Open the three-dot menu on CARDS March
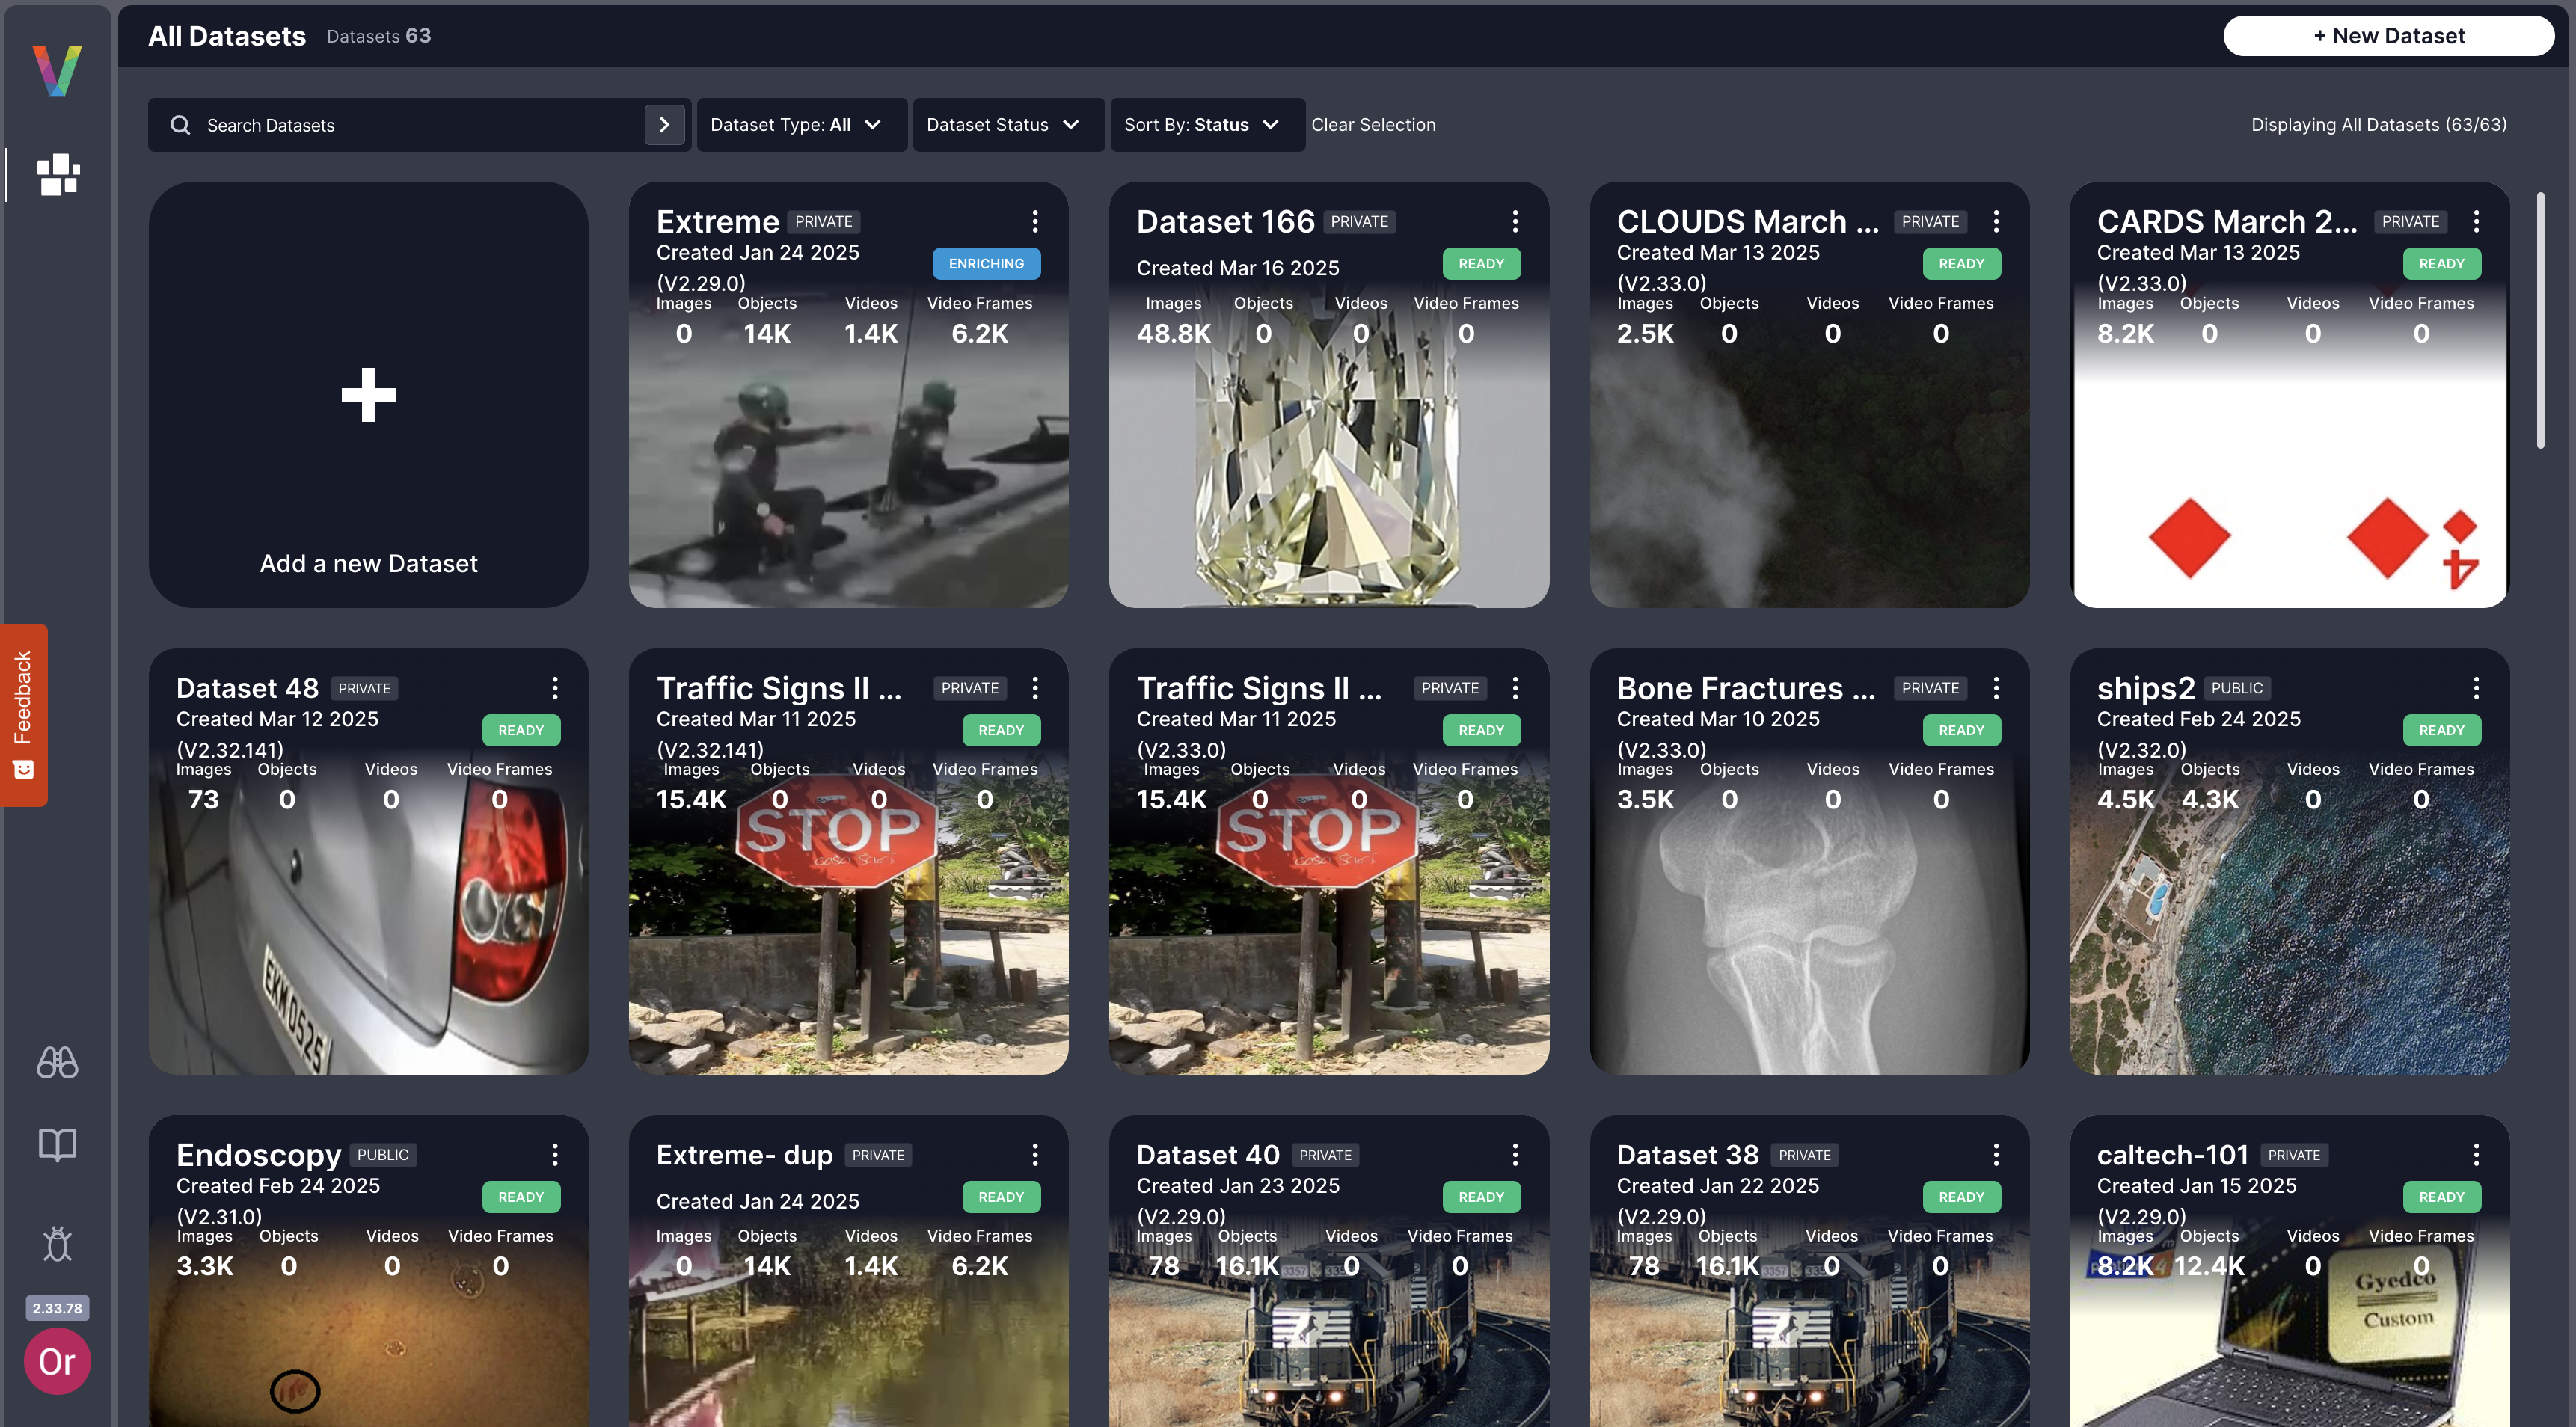The width and height of the screenshot is (2576, 1427). (2476, 221)
